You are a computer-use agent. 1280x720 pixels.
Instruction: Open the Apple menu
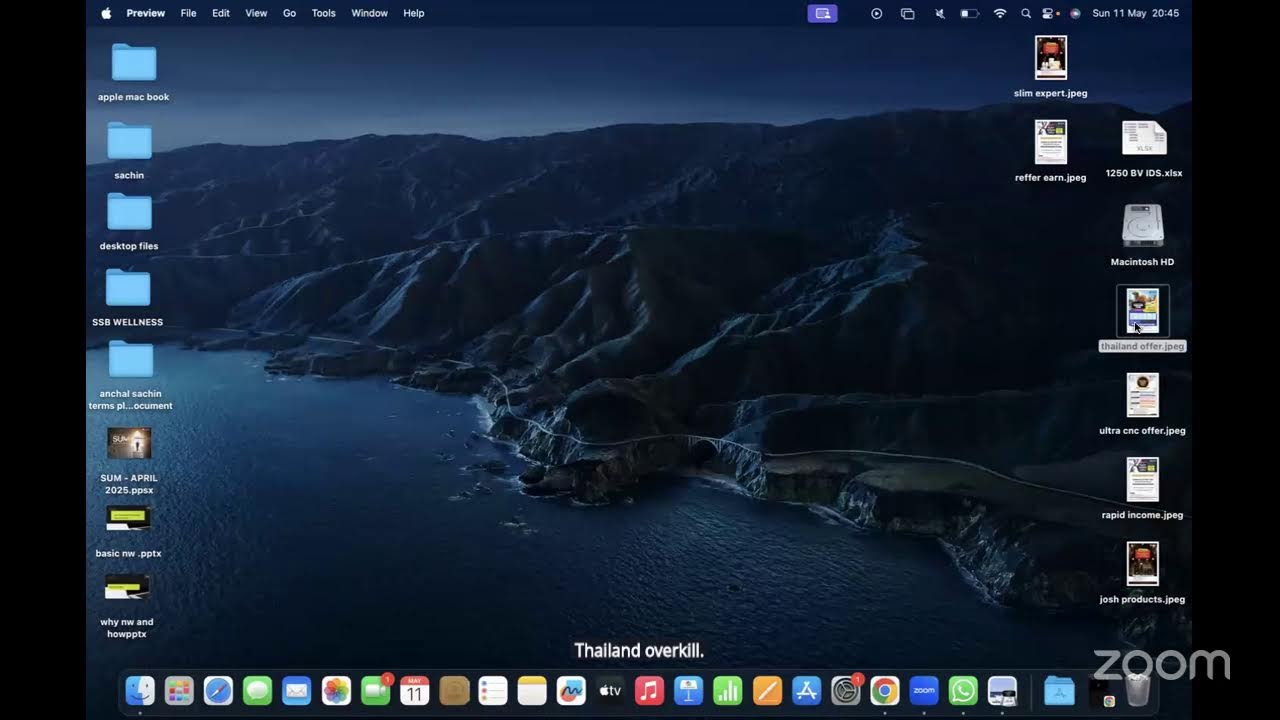[x=106, y=13]
